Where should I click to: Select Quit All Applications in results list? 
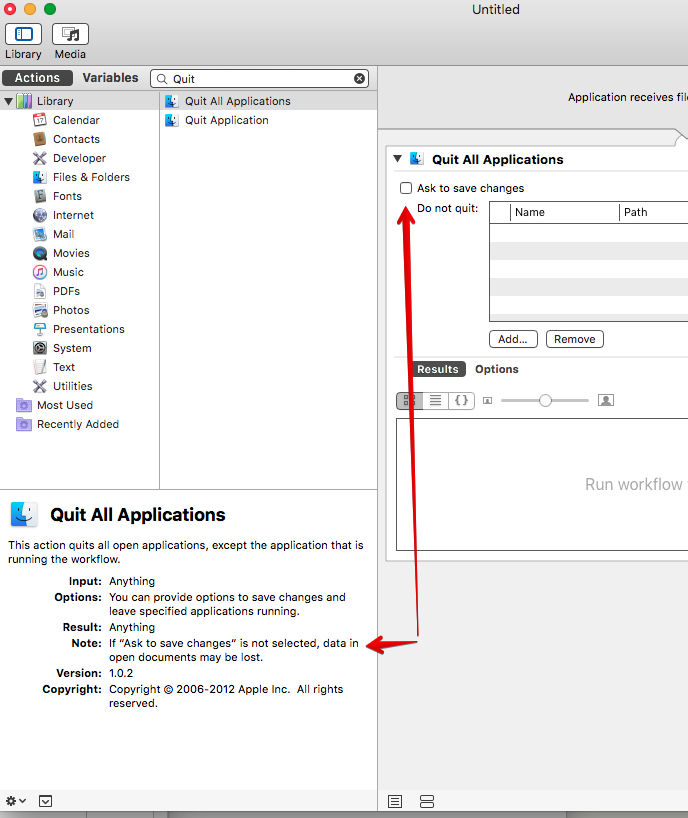point(268,101)
